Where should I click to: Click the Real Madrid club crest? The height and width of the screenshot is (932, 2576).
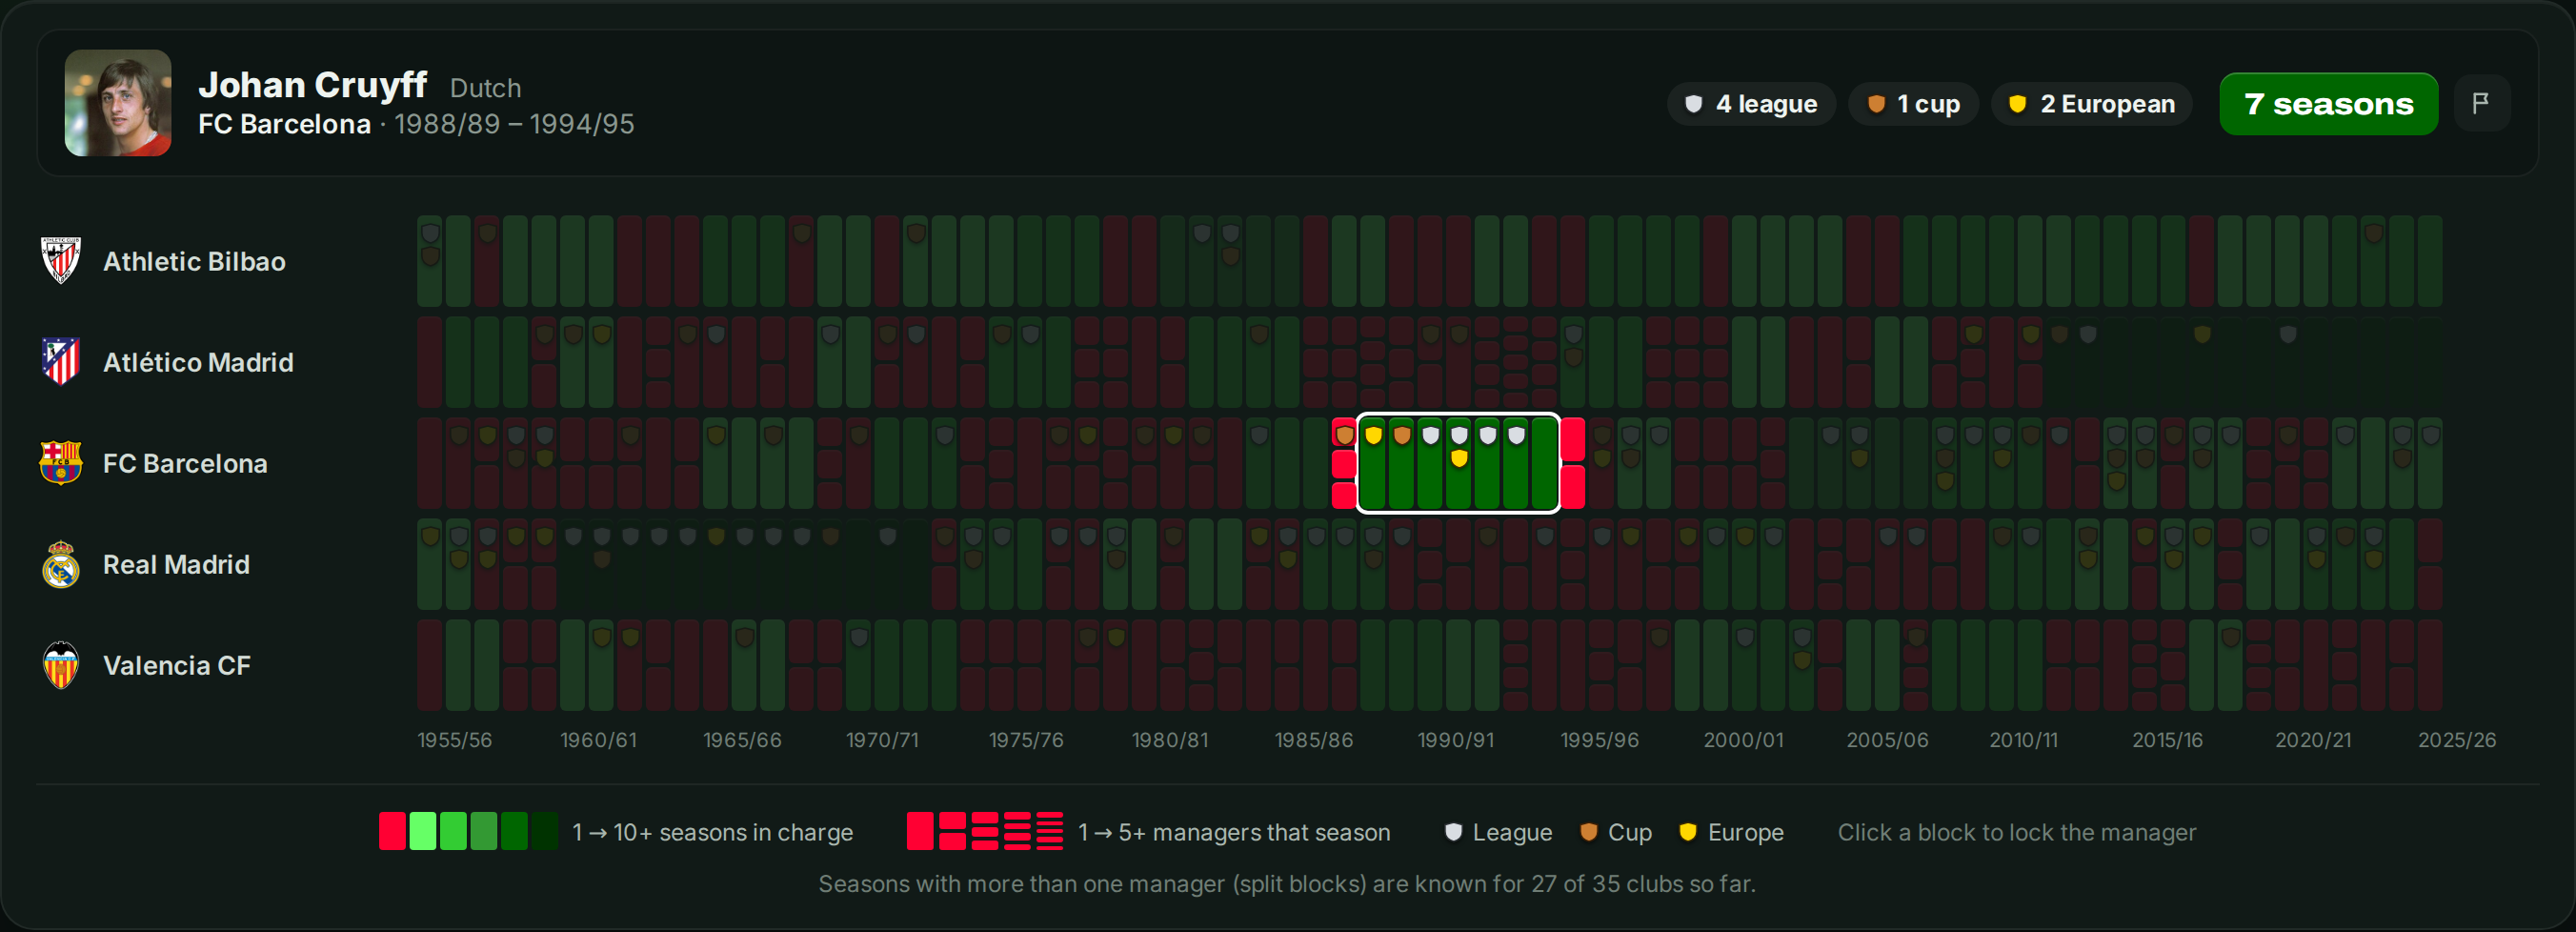click(x=61, y=564)
